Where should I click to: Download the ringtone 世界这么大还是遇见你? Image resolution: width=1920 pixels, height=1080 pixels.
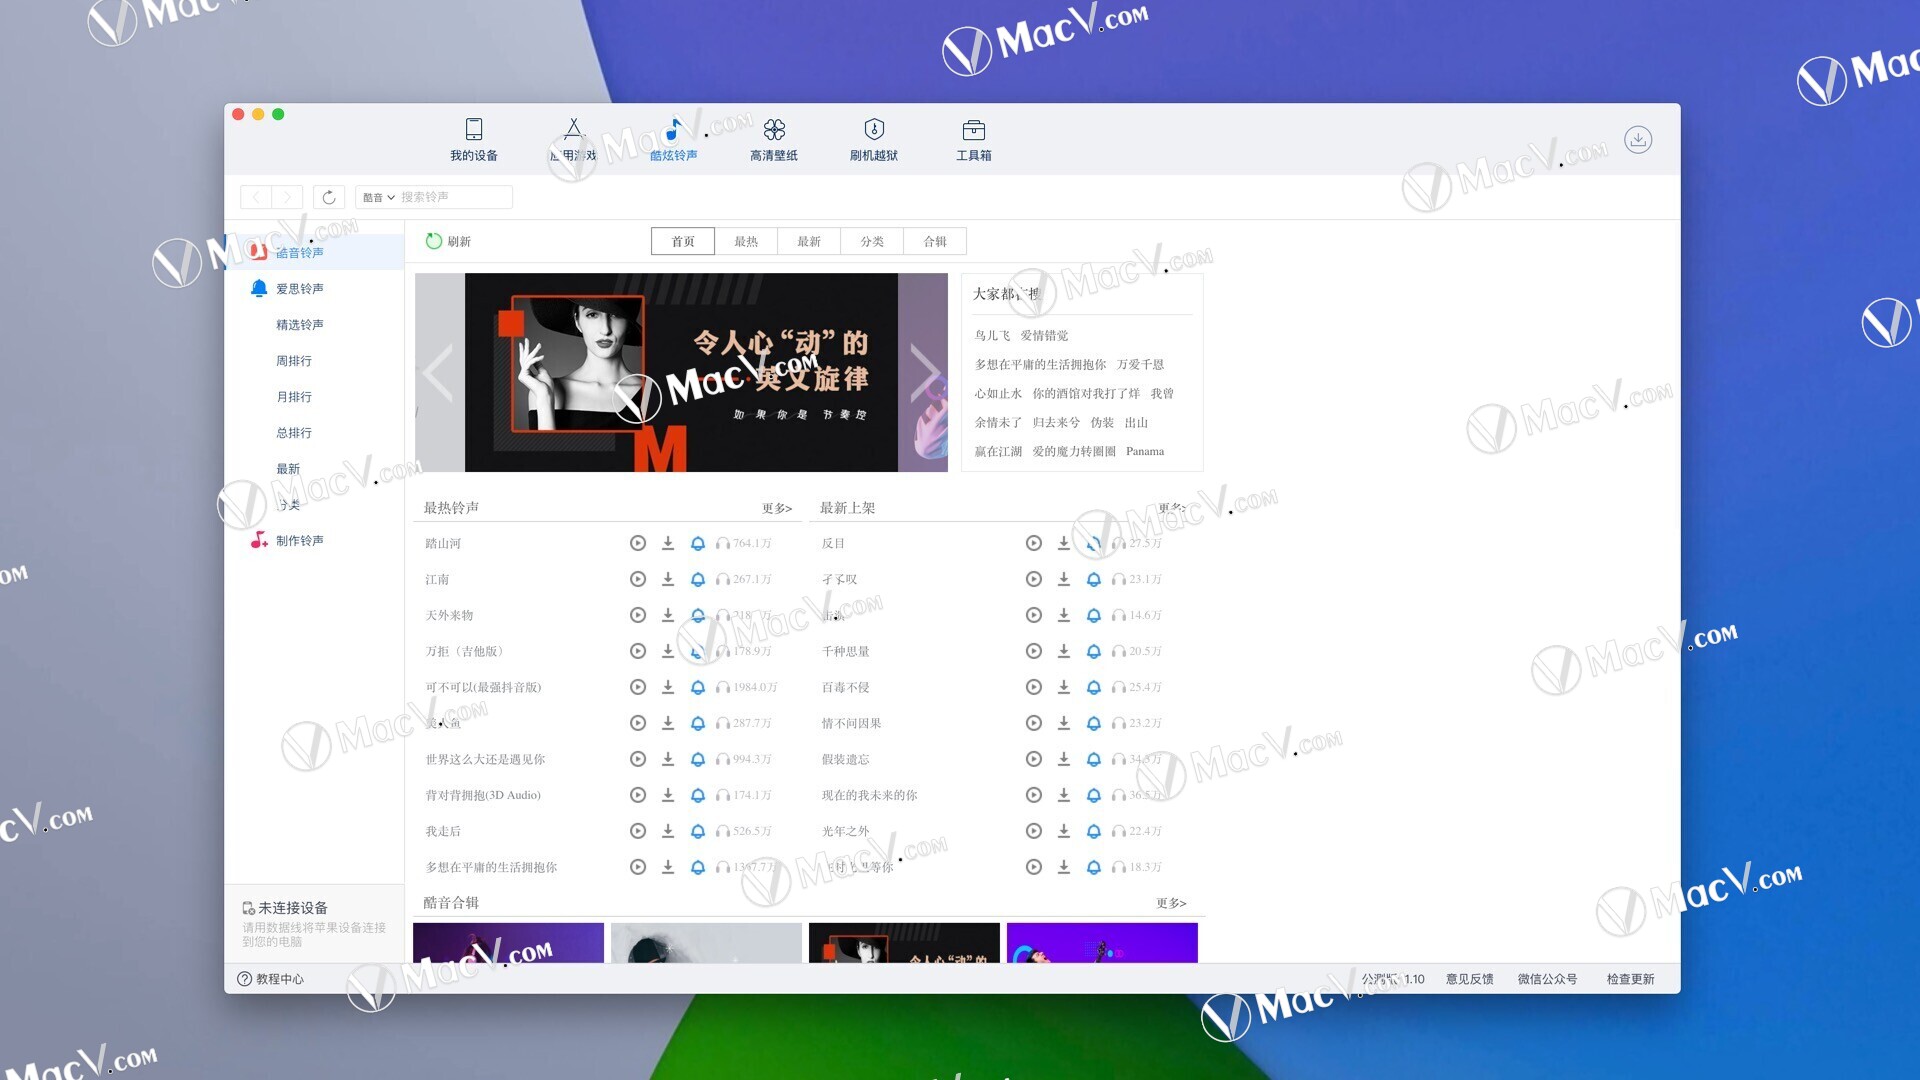668,759
